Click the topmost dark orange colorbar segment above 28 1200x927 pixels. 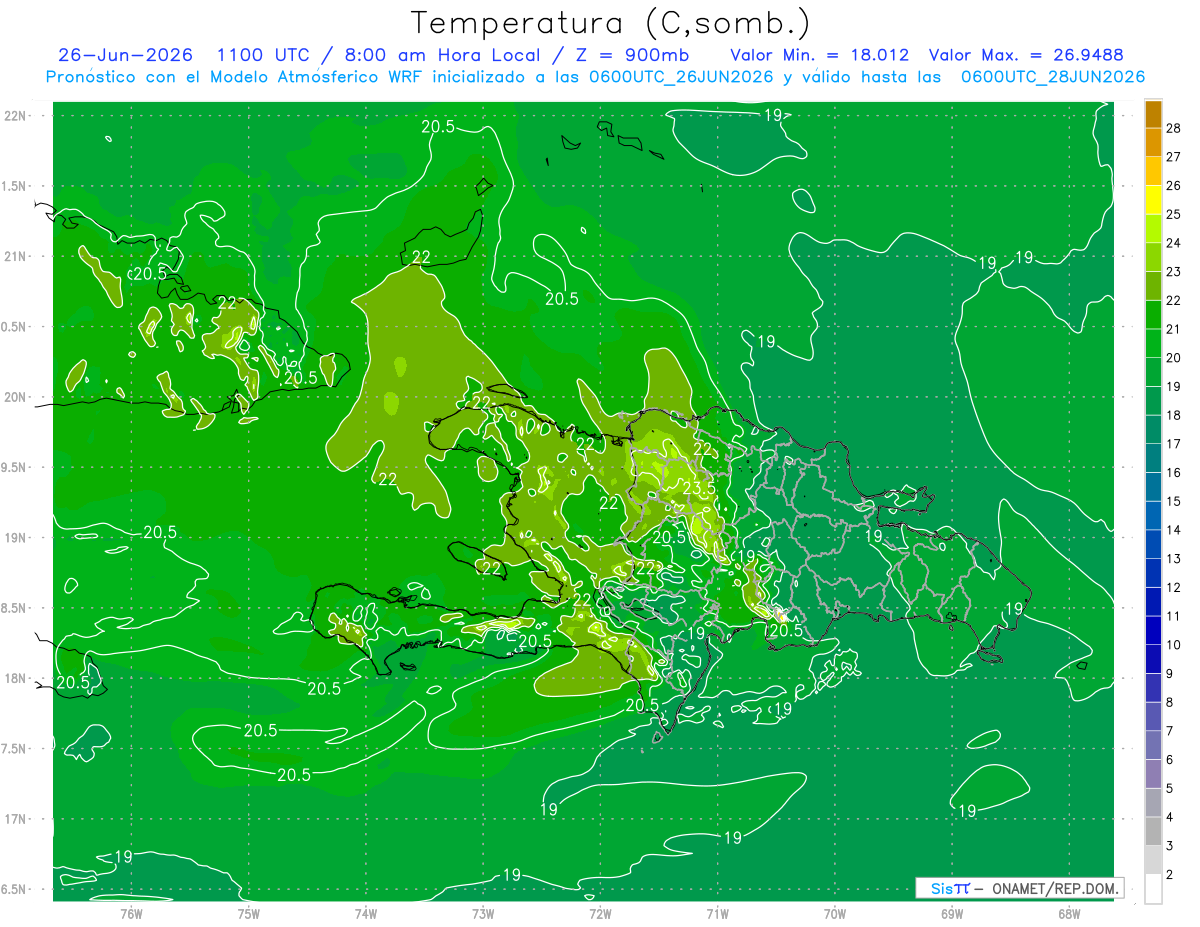click(x=1153, y=114)
